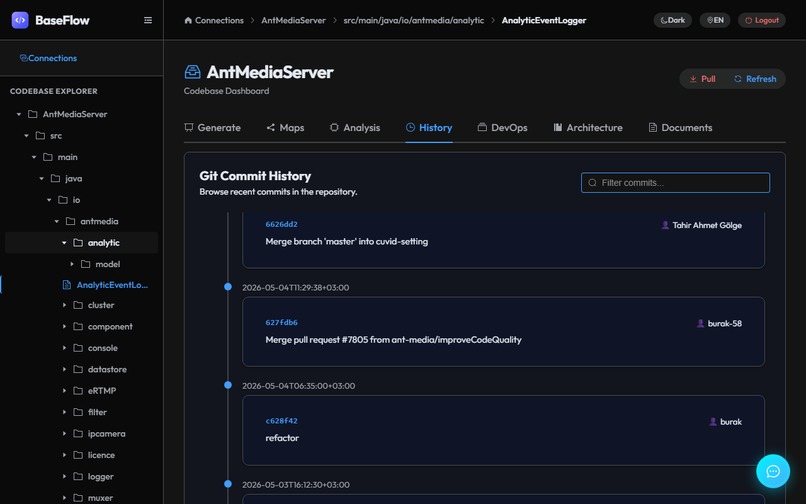The height and width of the screenshot is (504, 806).
Task: Click the AntMediaServer inbox header icon
Action: point(192,72)
